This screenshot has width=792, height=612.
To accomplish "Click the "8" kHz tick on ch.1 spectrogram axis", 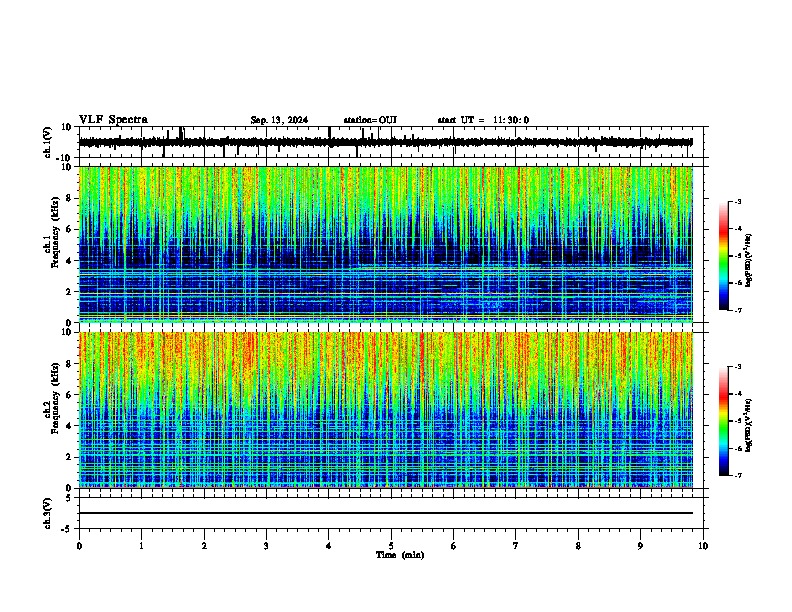I will click(x=69, y=198).
